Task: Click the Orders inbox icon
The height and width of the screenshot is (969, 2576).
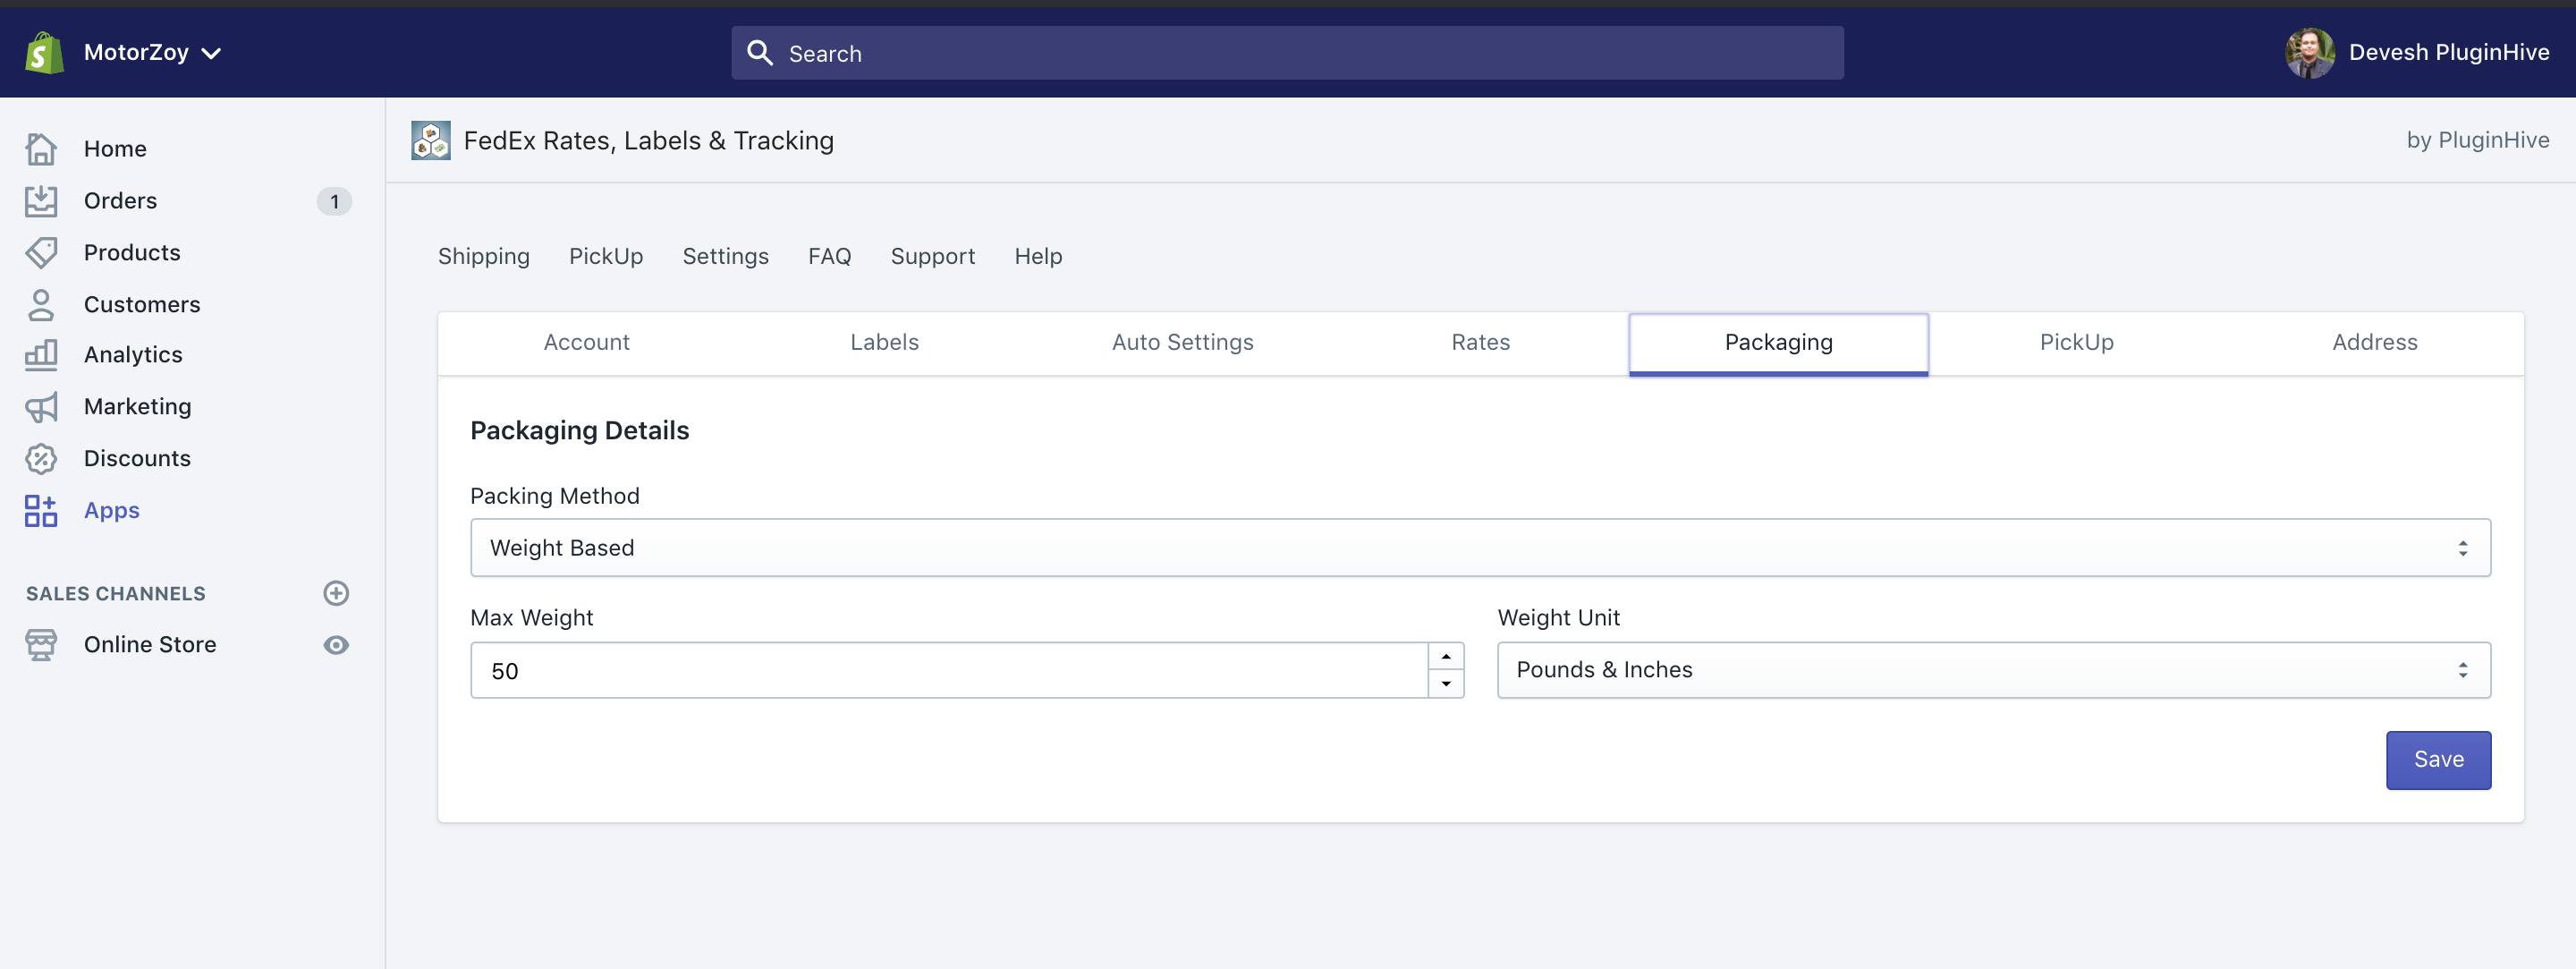Action: (41, 201)
